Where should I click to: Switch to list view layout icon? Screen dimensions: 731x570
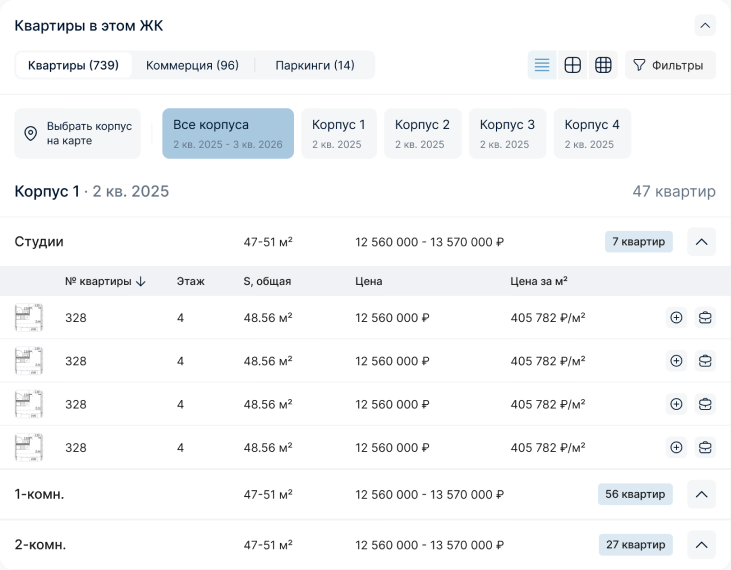click(542, 65)
